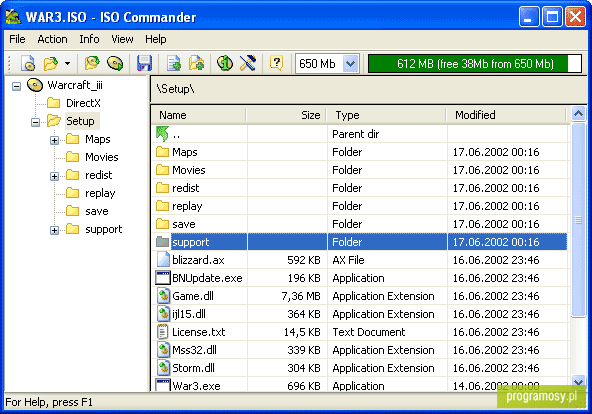
Task: Click the folder-with-disc toolbar icon
Action: click(x=92, y=63)
